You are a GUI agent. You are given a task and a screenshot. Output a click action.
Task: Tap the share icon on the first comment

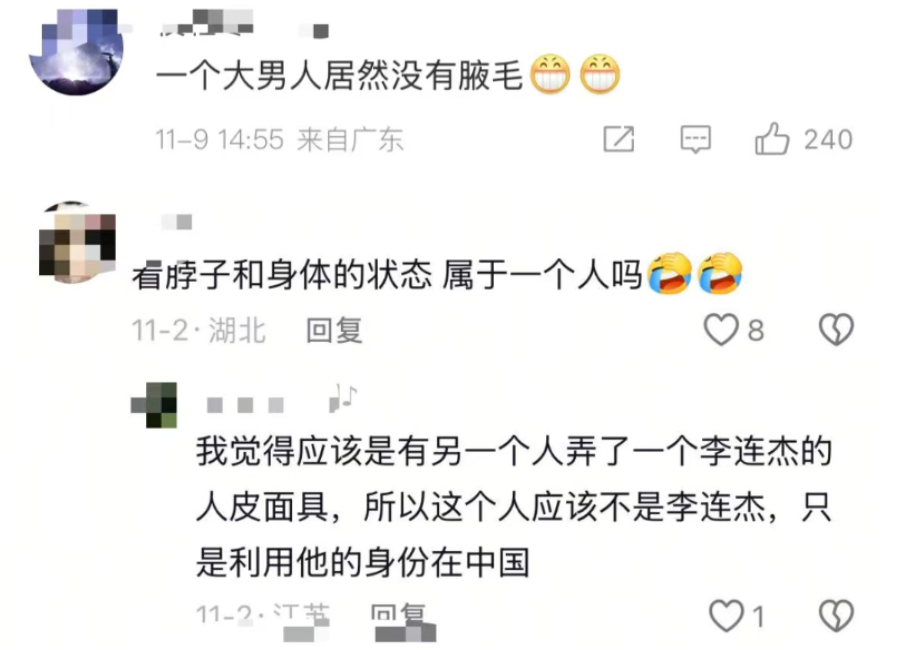(x=619, y=139)
